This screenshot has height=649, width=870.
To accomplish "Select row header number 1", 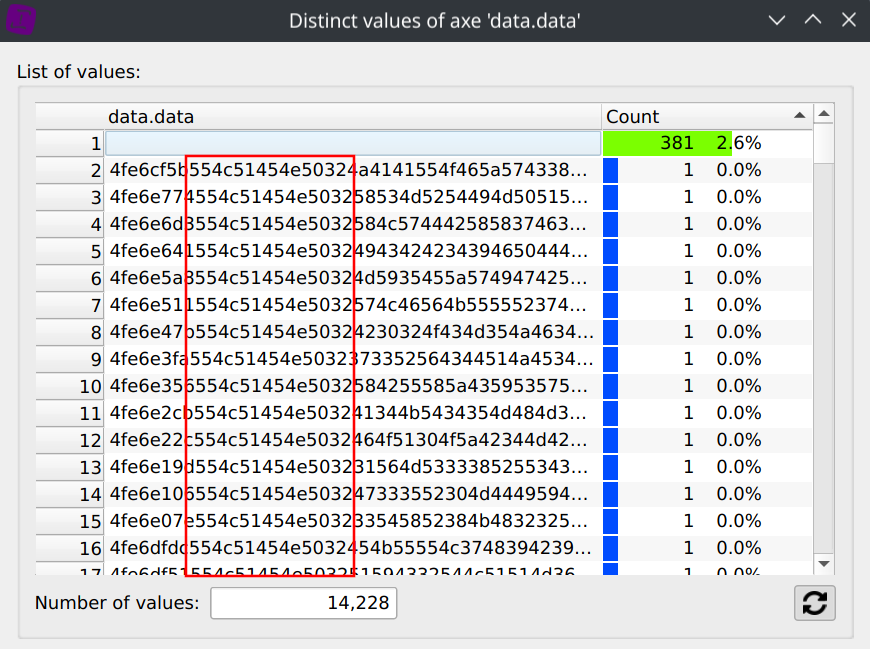I will pos(70,143).
